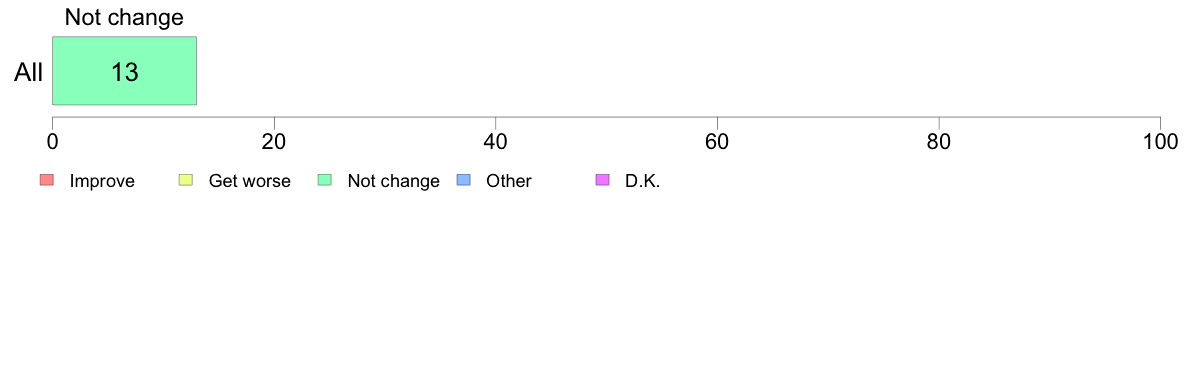Select the Other legend label
Viewport: 1188px width, 368px height.
click(x=509, y=181)
